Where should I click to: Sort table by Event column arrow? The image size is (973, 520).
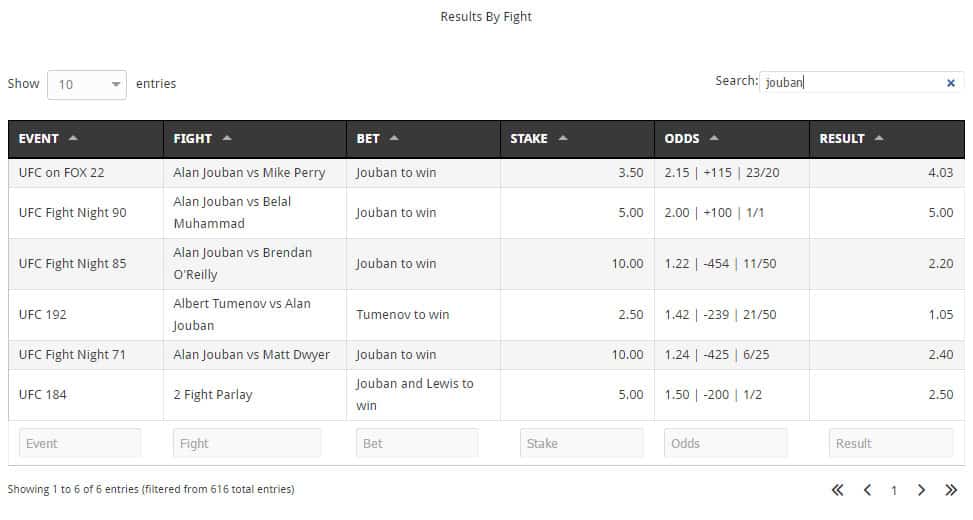74,138
